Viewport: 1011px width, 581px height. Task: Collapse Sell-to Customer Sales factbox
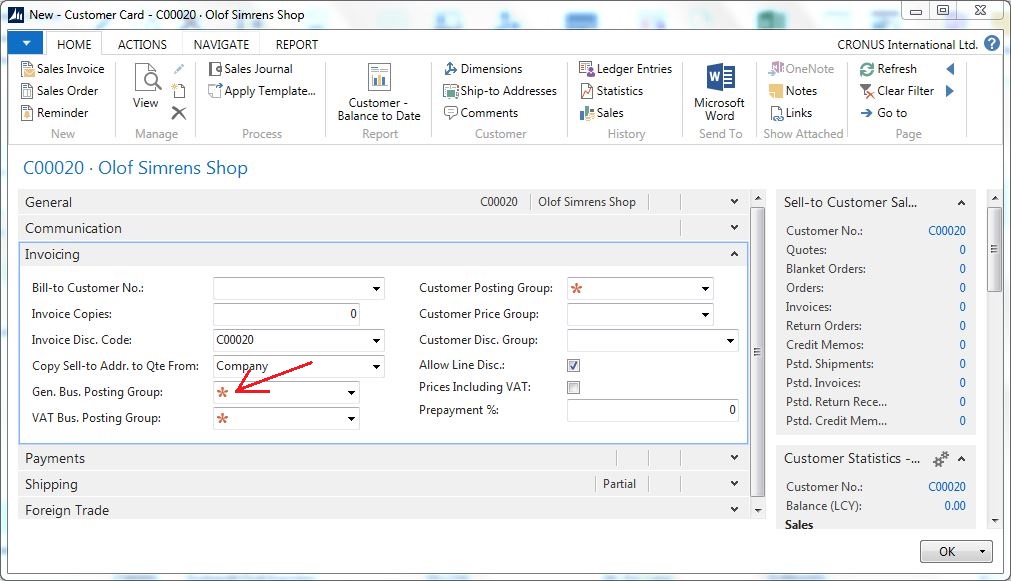pyautogui.click(x=961, y=202)
